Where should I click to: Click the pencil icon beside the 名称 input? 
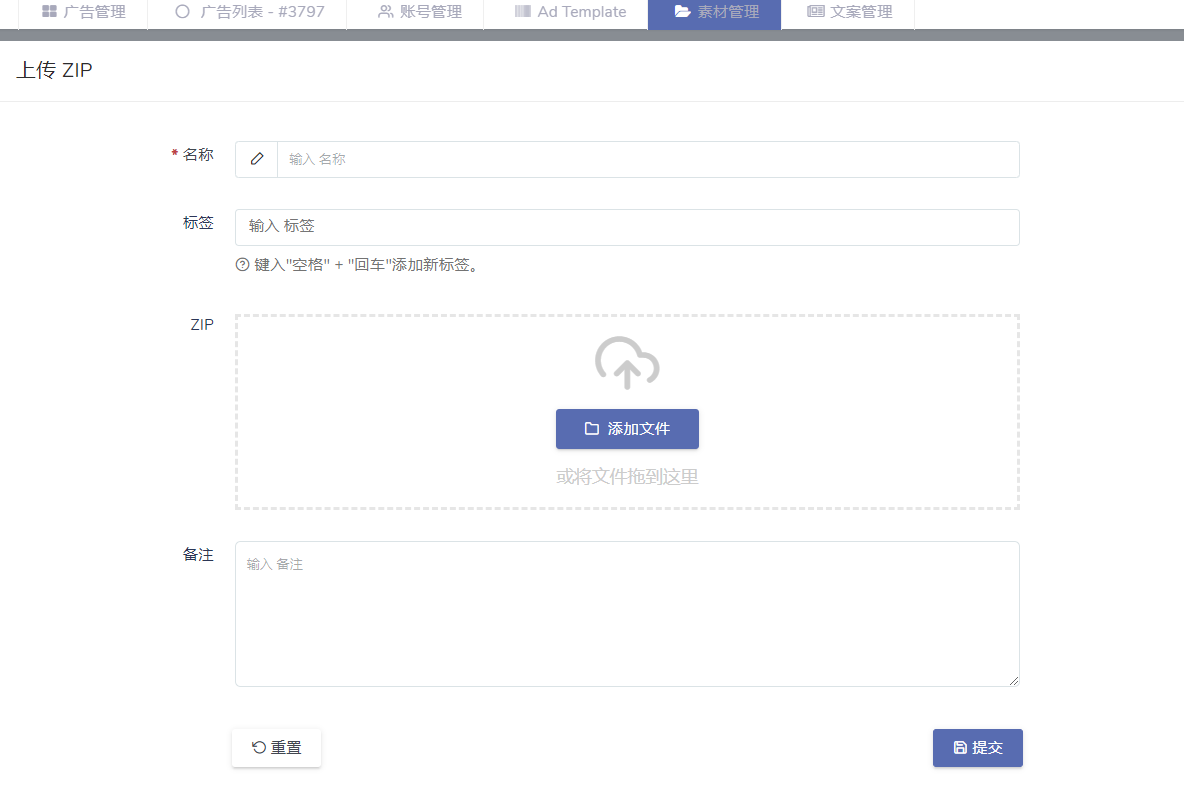257,158
